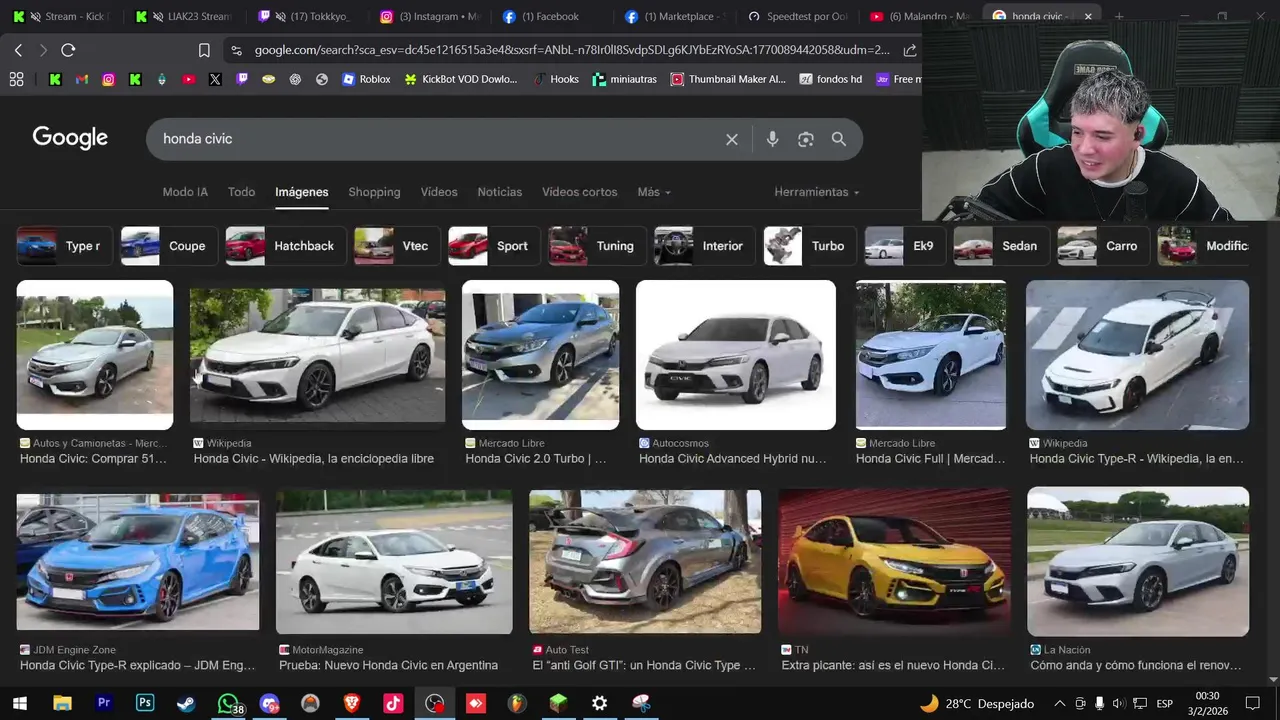Filter images by the Sport chip
This screenshot has height=720, width=1280.
click(x=494, y=246)
